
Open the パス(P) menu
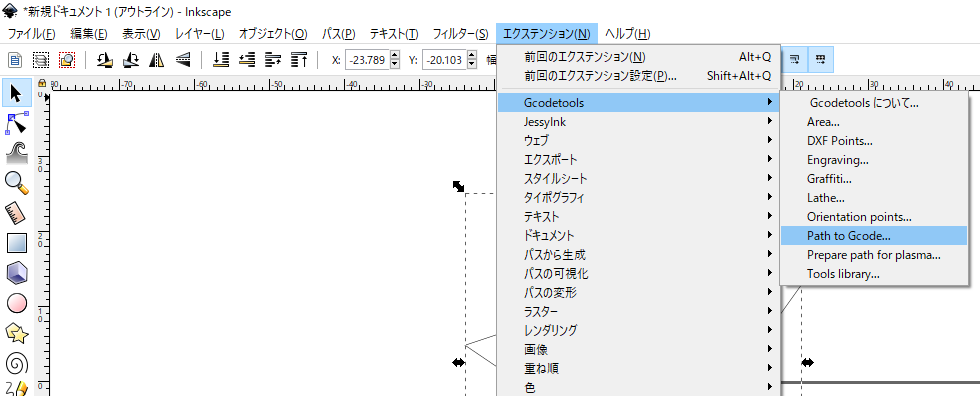[338, 33]
